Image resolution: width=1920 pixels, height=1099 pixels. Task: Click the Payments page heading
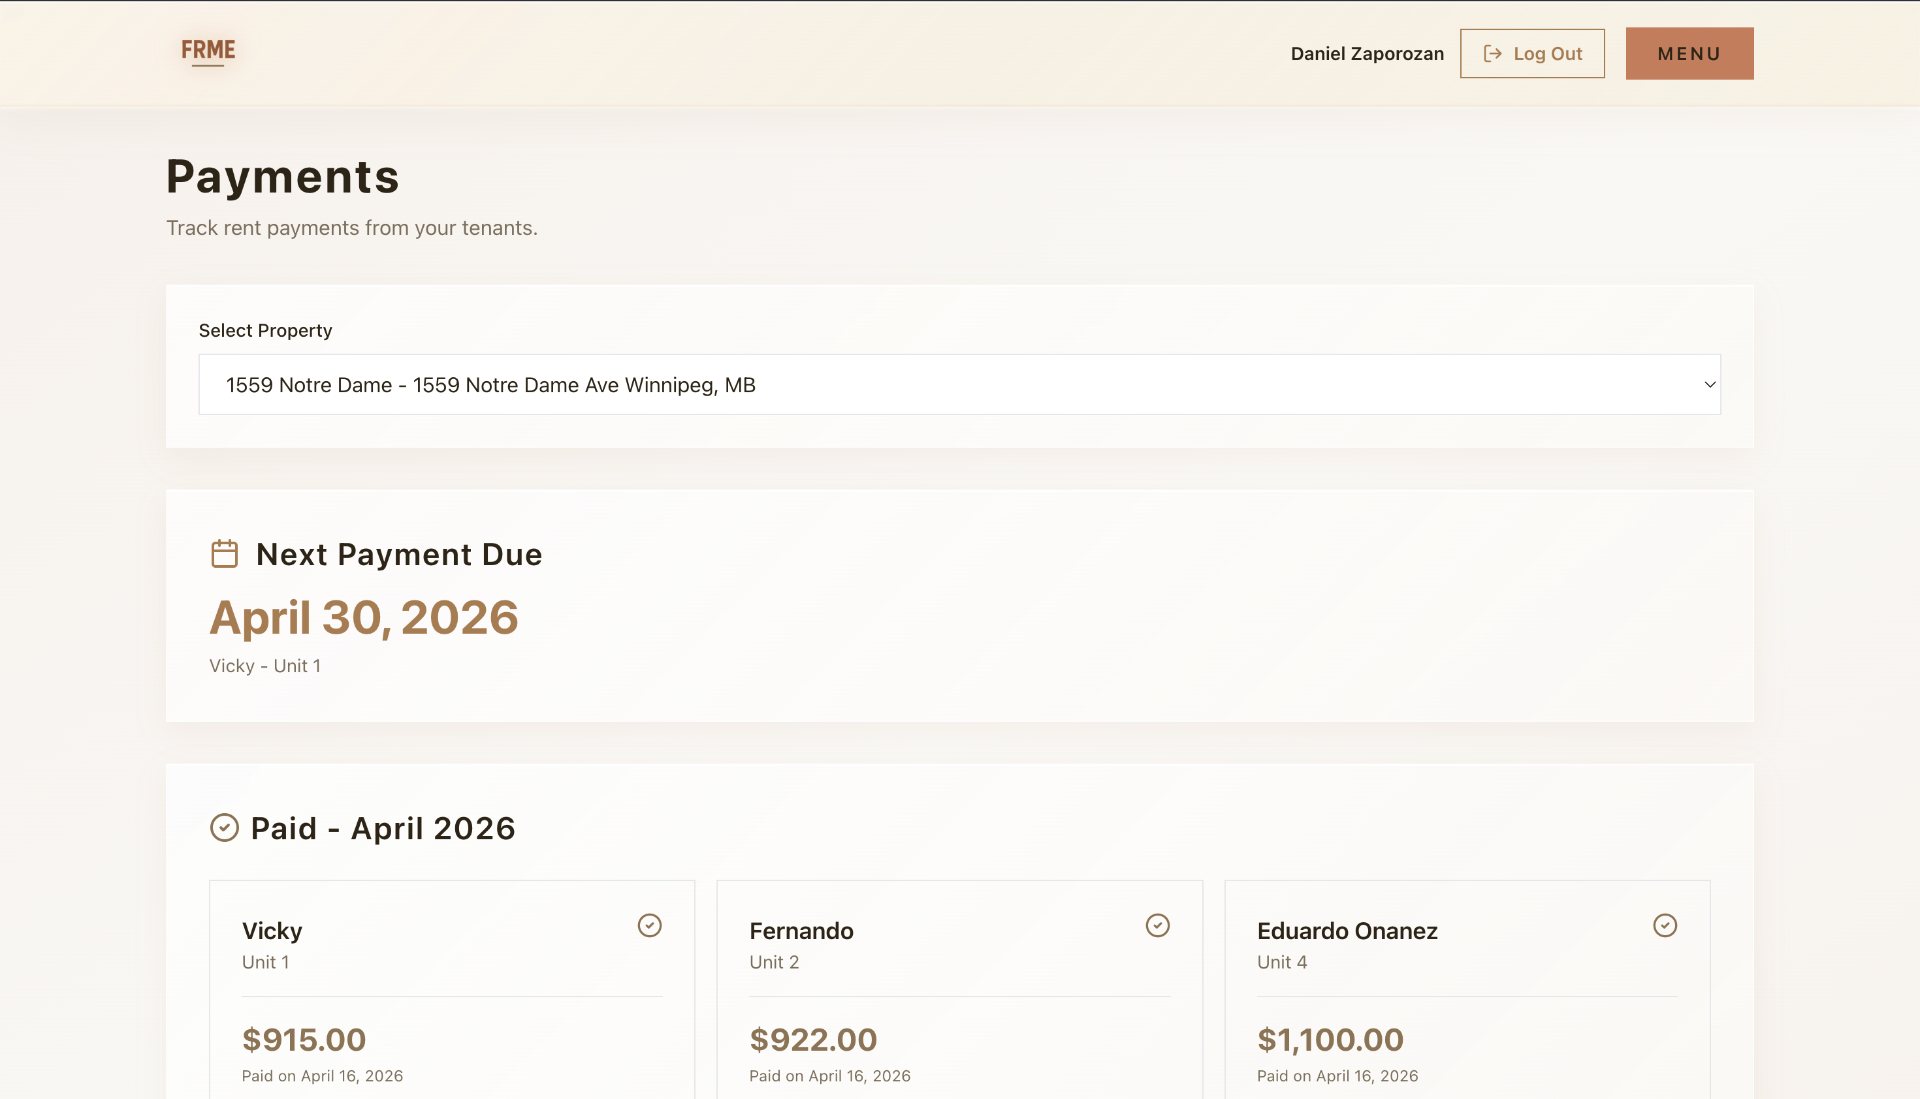coord(283,177)
